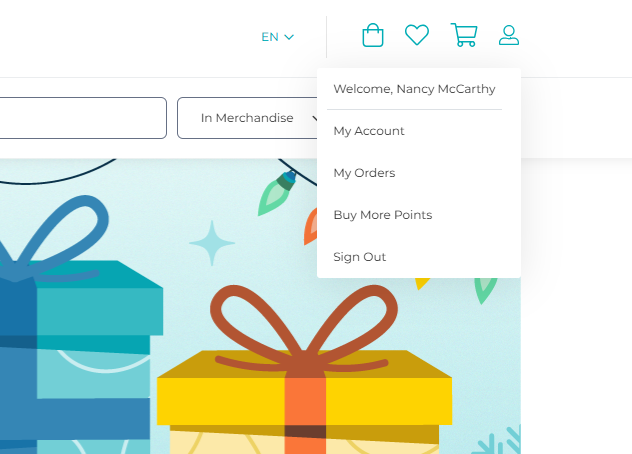Click the chevron beside EN
The height and width of the screenshot is (454, 632).
pyautogui.click(x=289, y=37)
